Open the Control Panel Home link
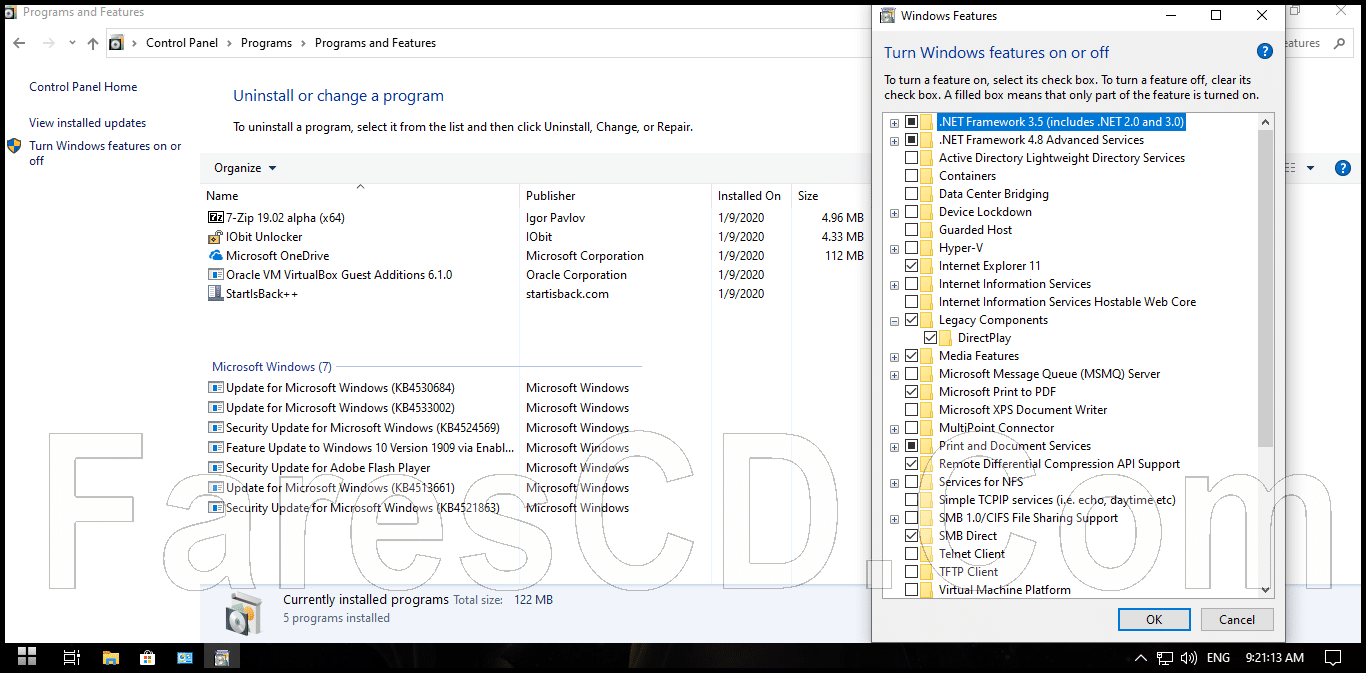The height and width of the screenshot is (673, 1366). pyautogui.click(x=83, y=87)
